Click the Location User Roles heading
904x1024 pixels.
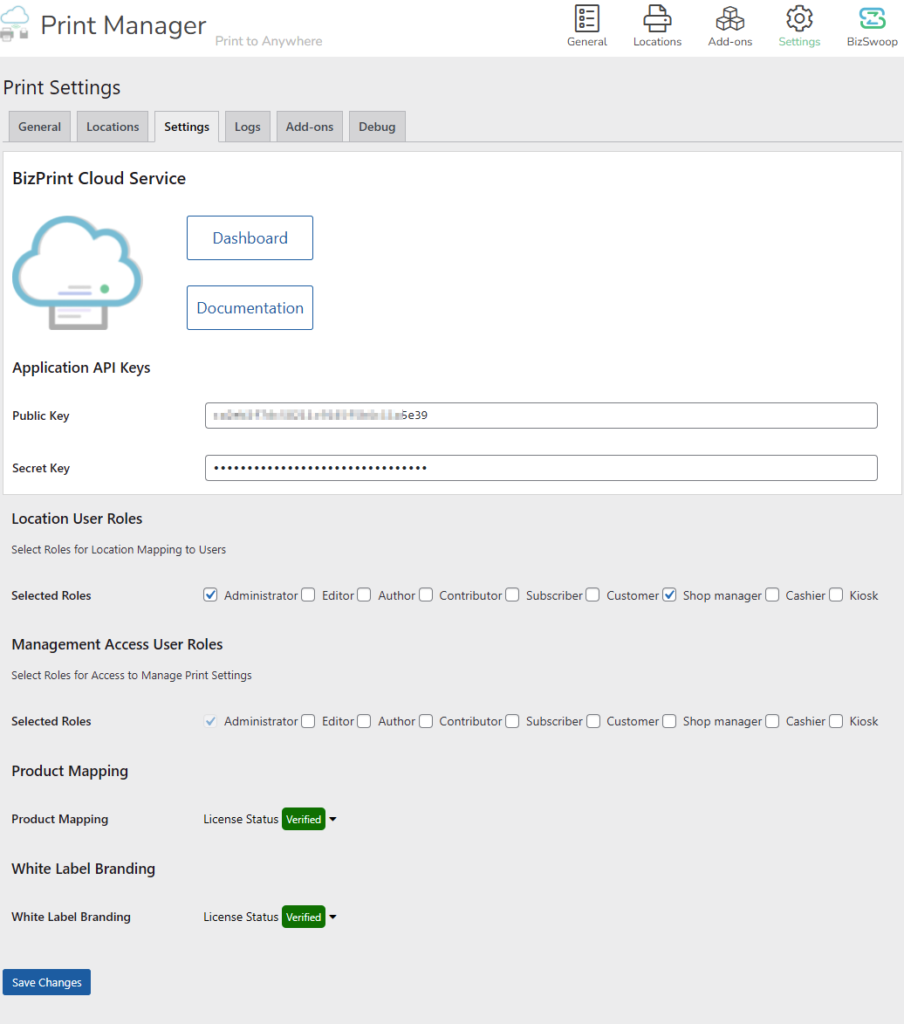(x=77, y=519)
